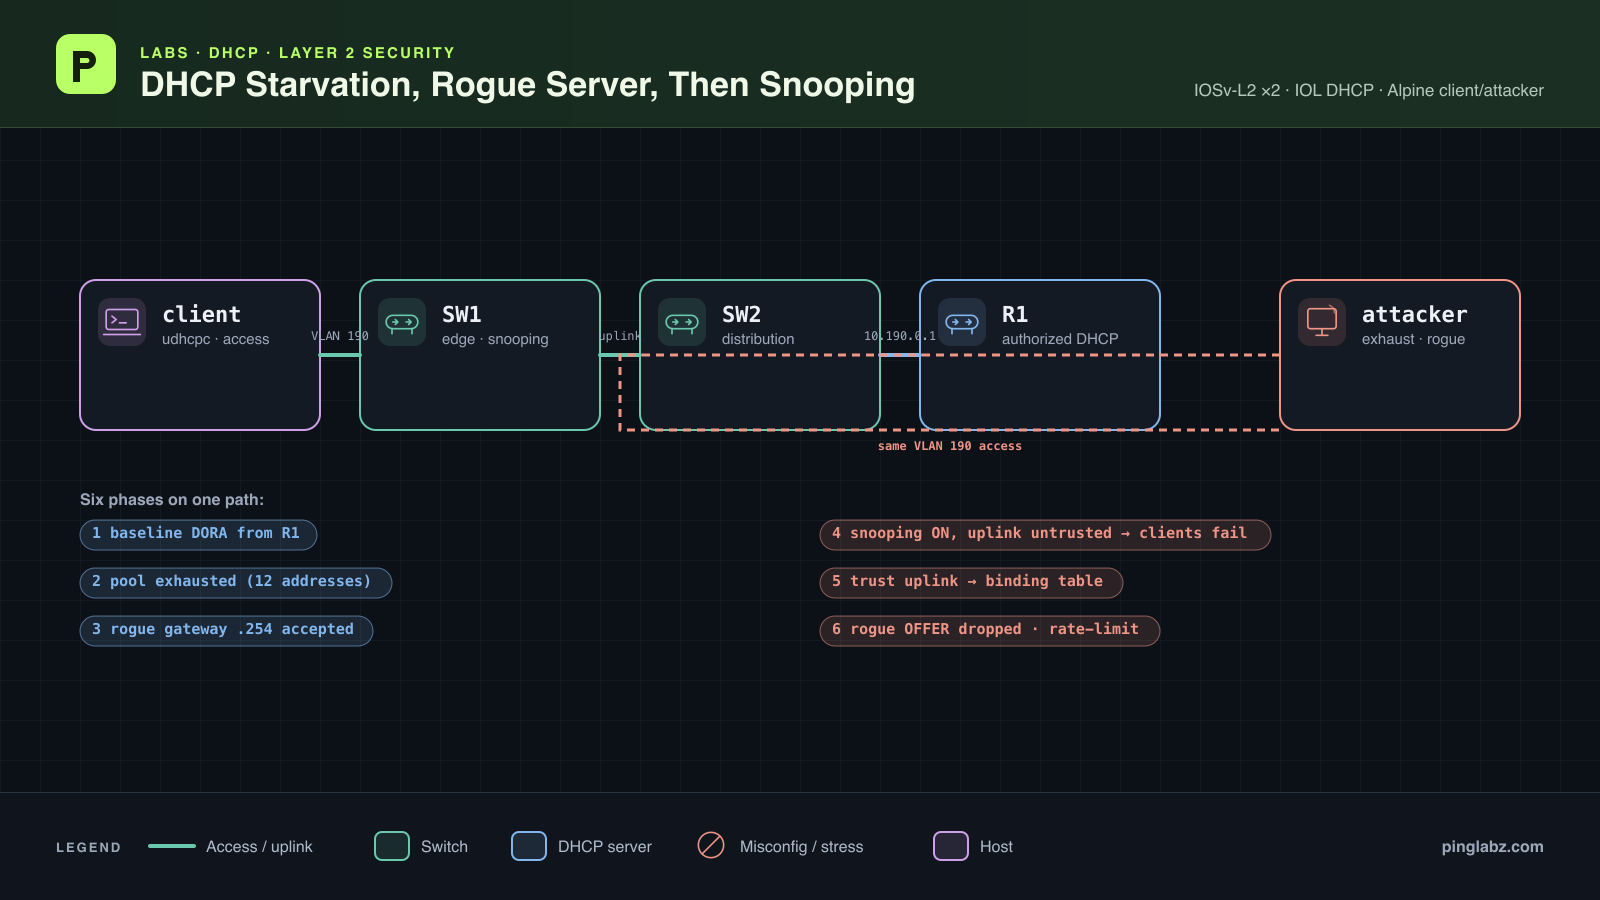
Task: Click the attacker monitor icon
Action: click(1322, 322)
